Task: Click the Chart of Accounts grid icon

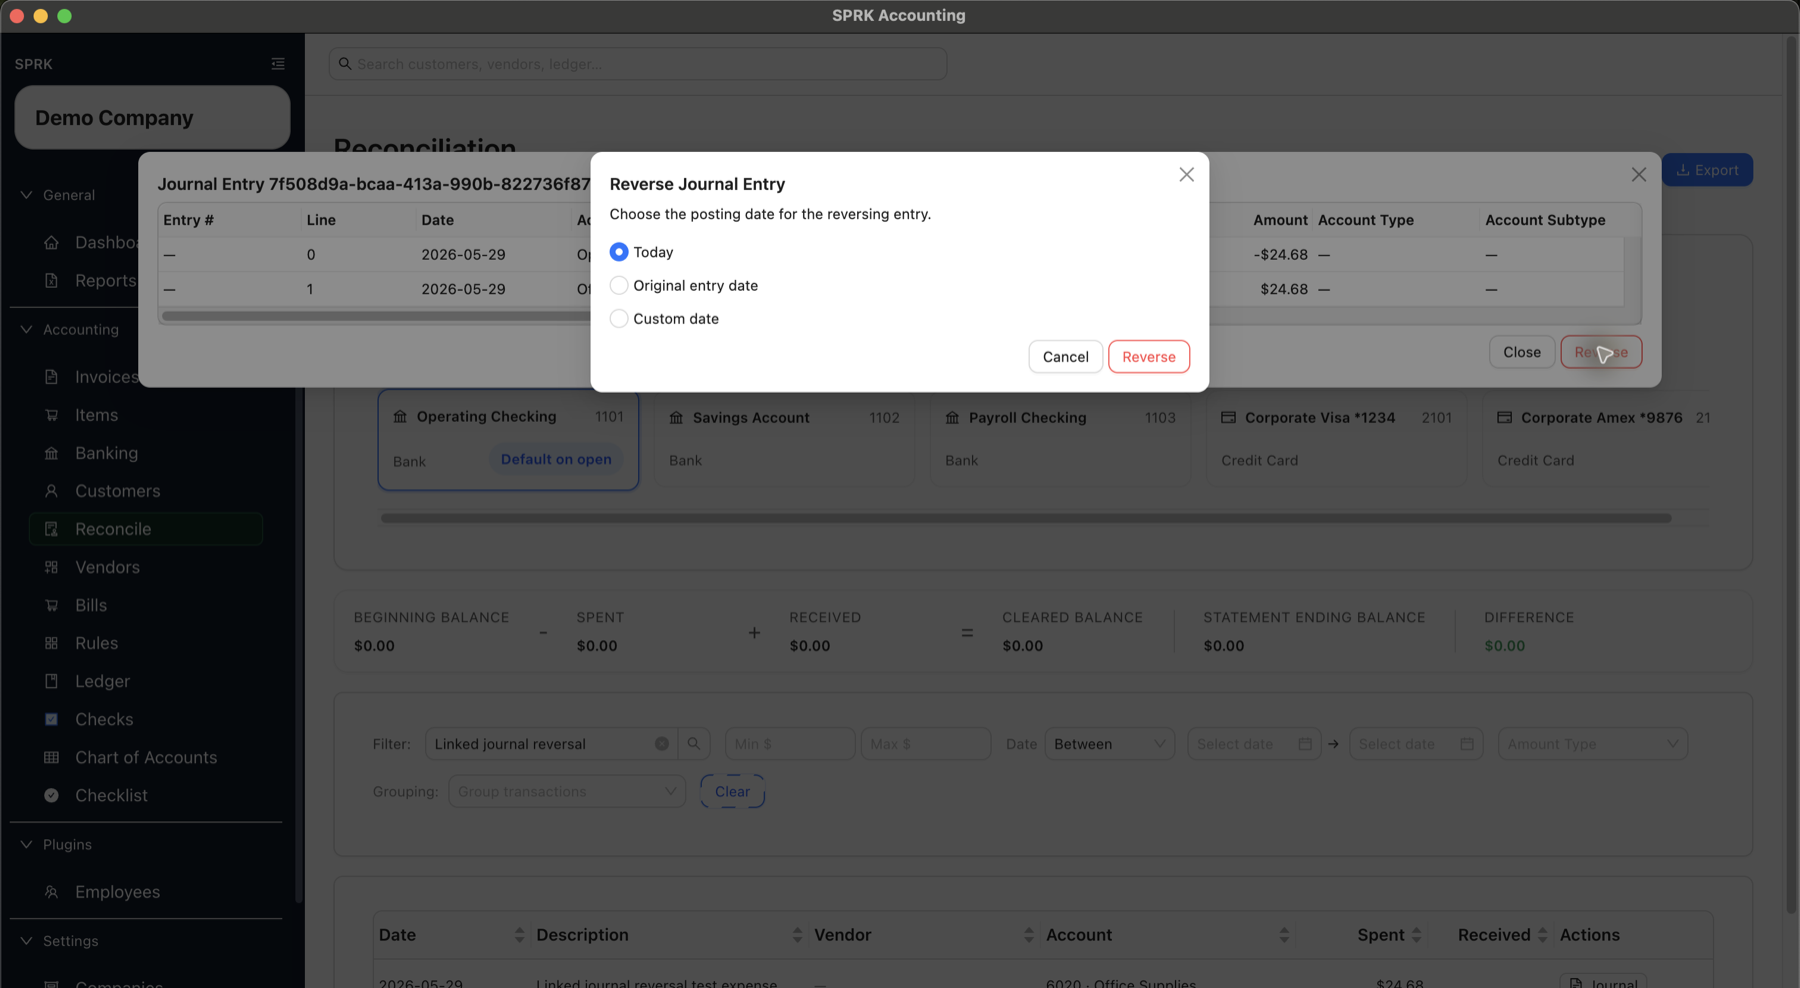Action: point(51,757)
